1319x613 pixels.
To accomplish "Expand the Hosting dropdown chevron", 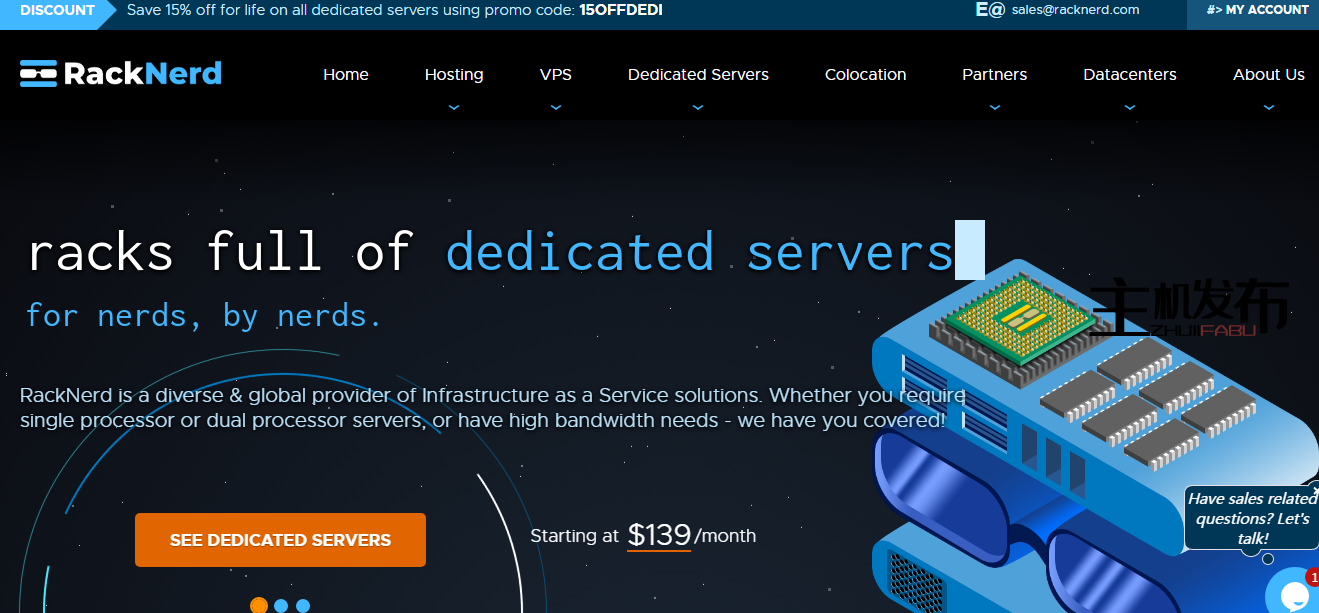I will [454, 107].
